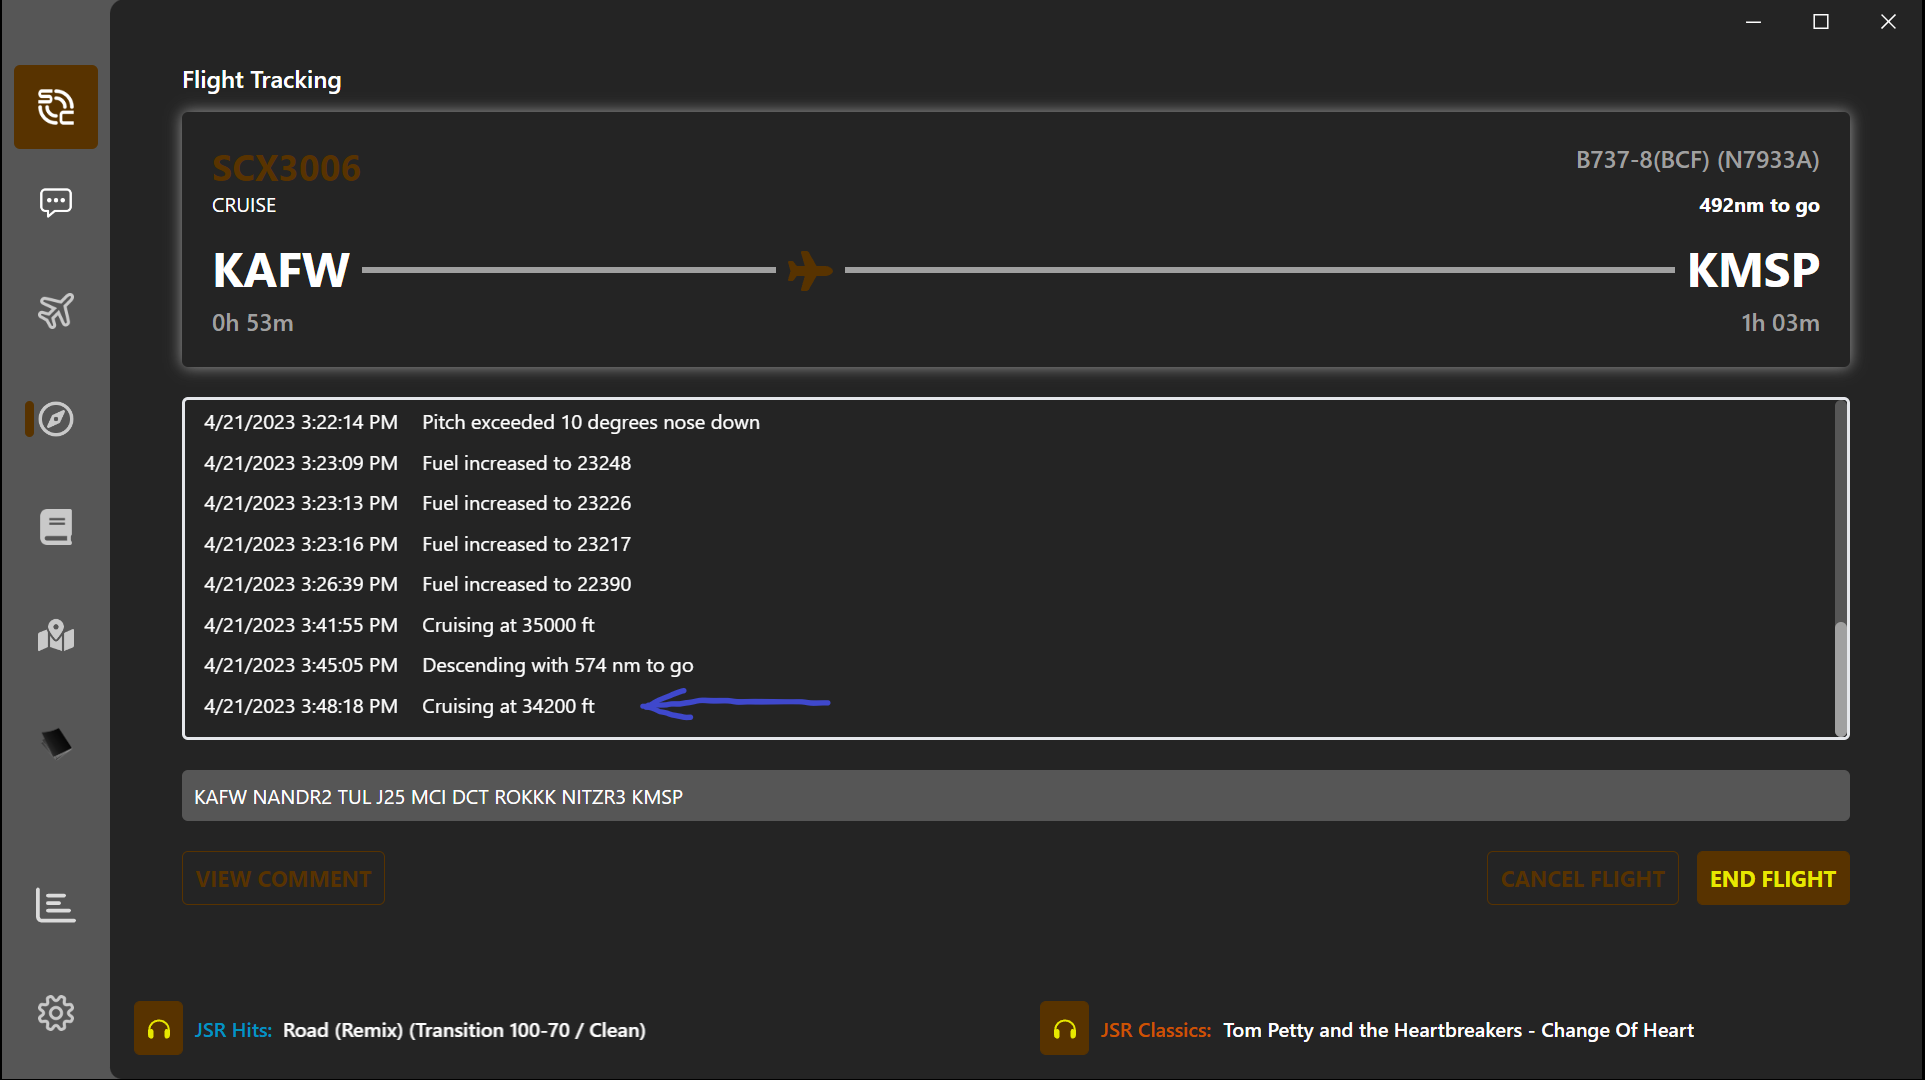Select the Cruising at 34200 ft log entry
The image size is (1925, 1080).
508,706
